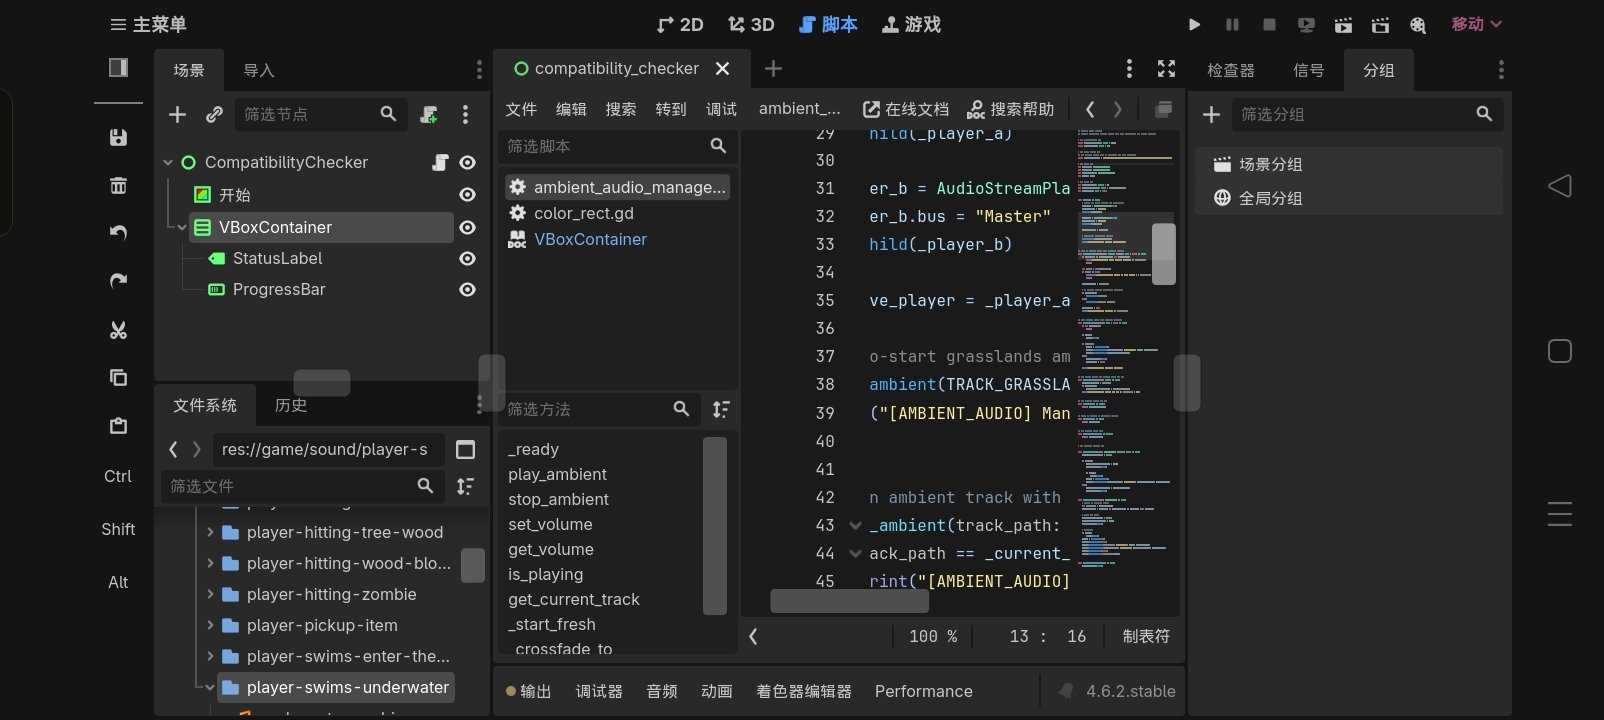Open 在线文档 online docs
This screenshot has height=720, width=1604.
click(906, 109)
